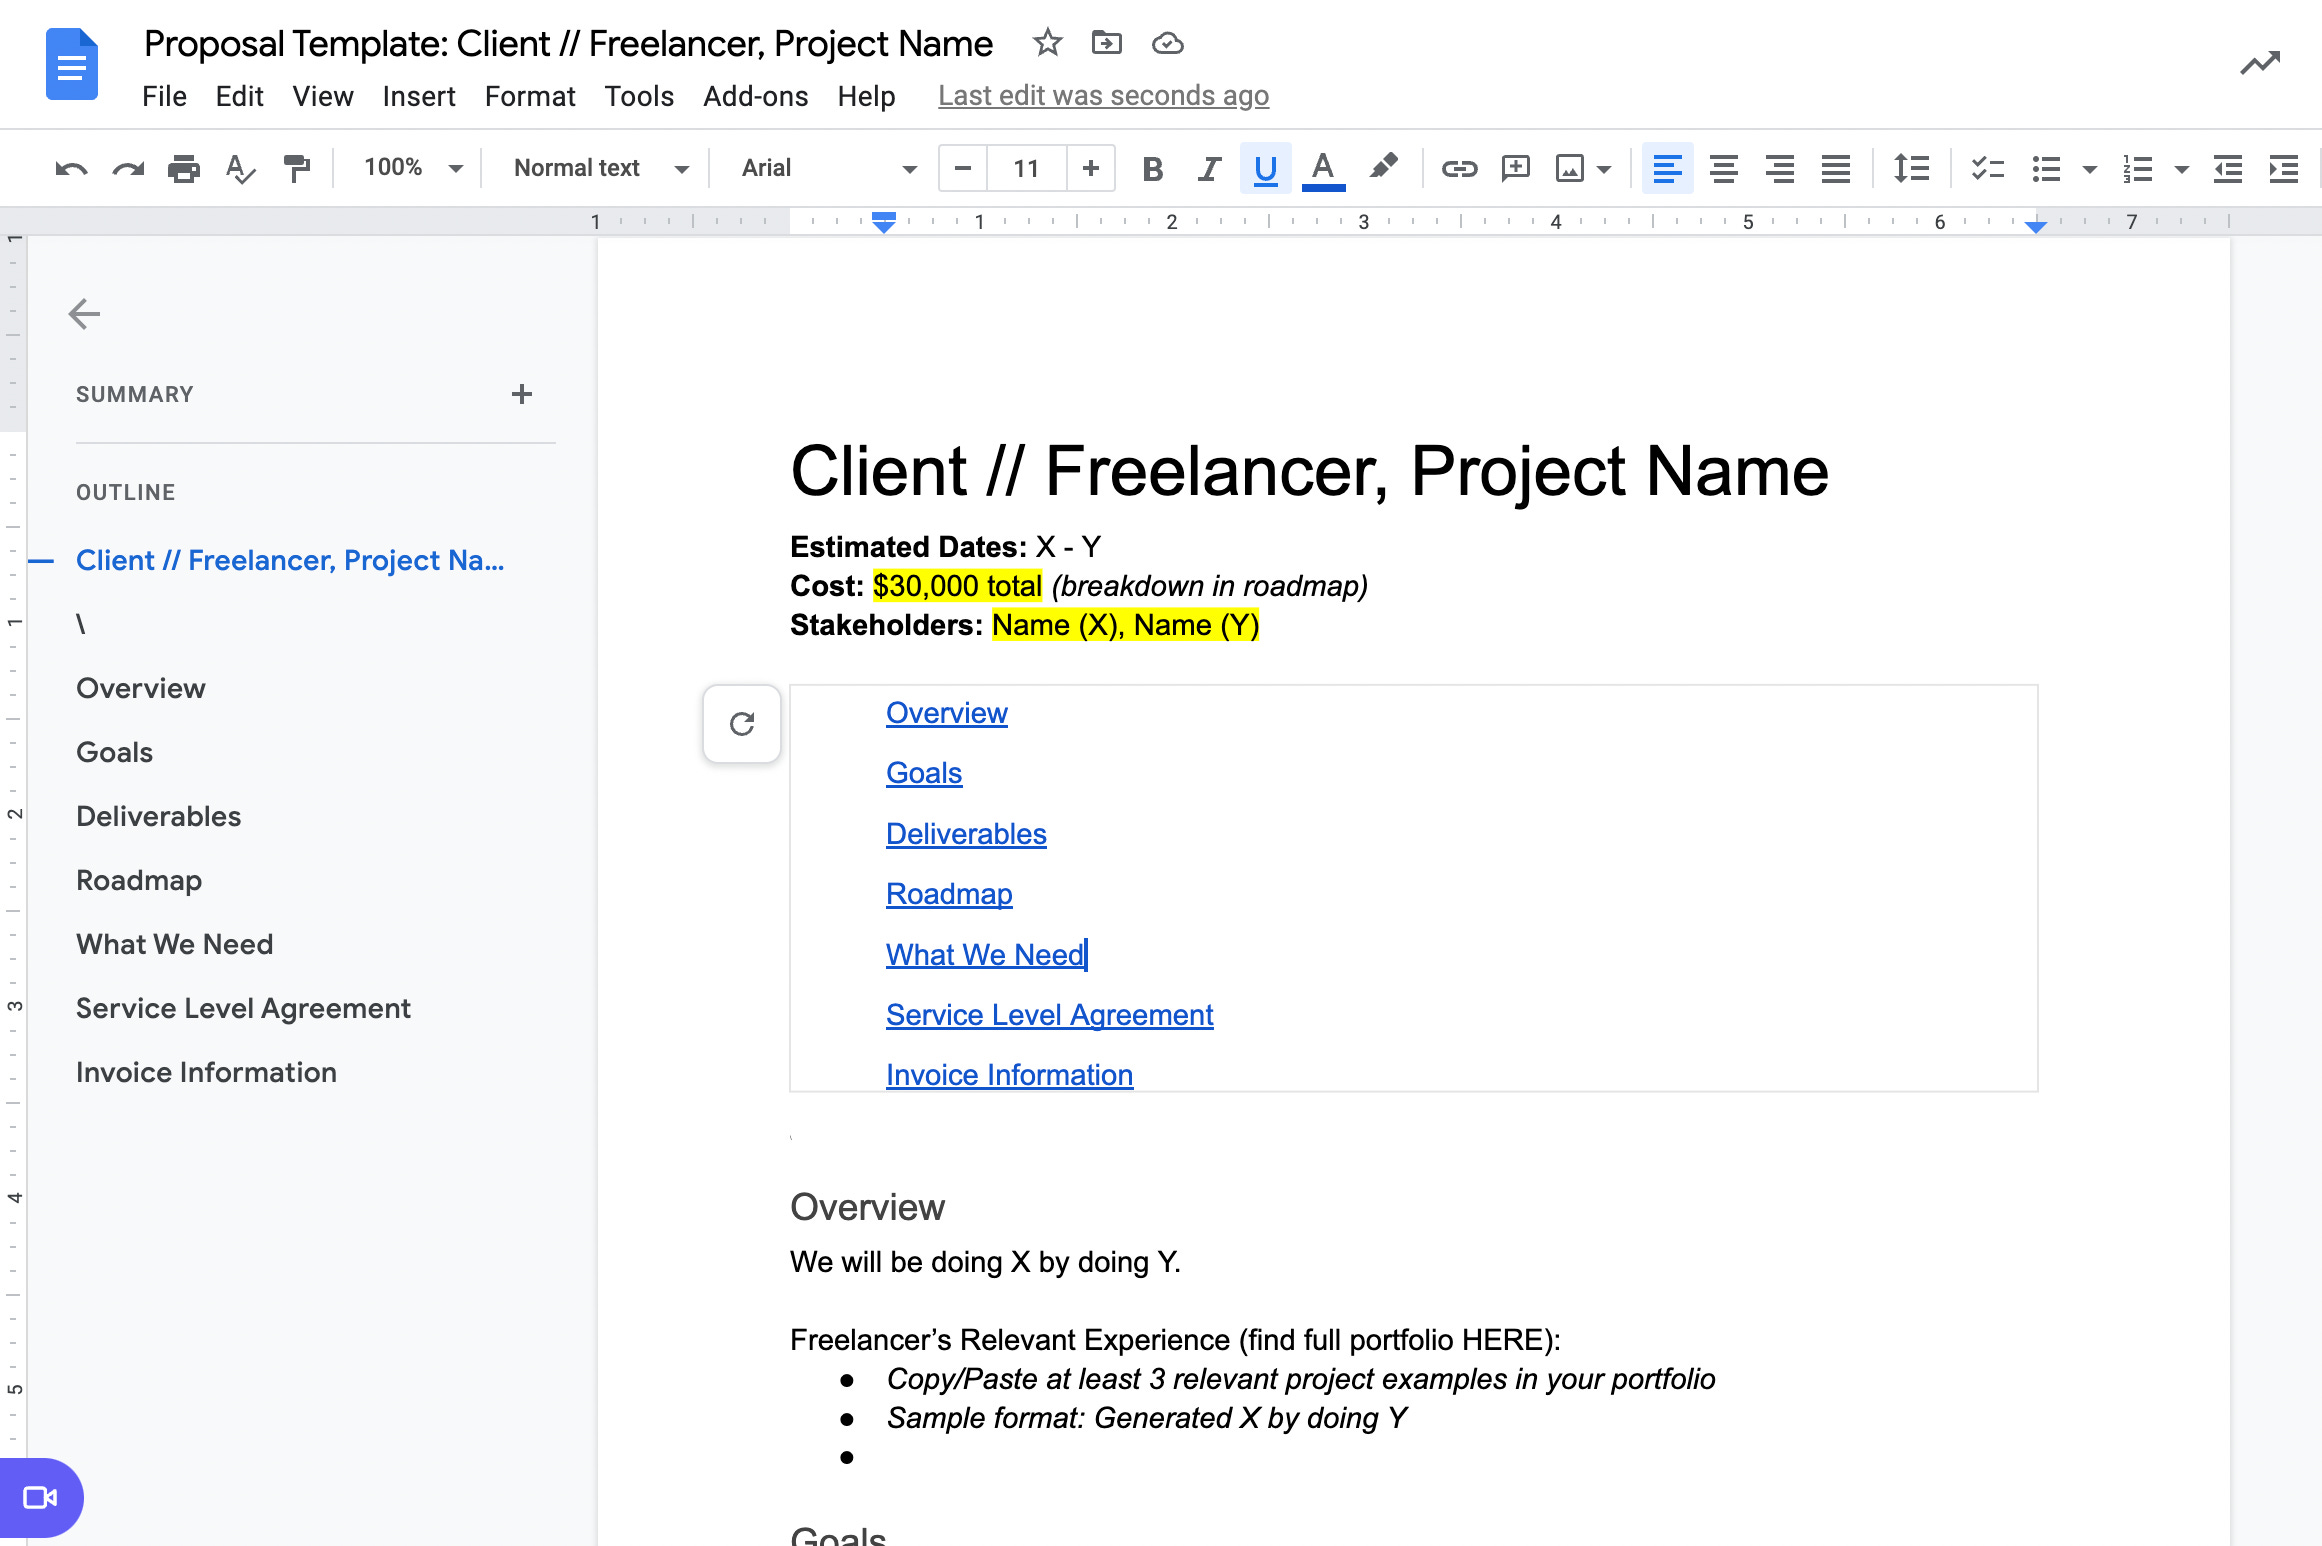Image resolution: width=2322 pixels, height=1546 pixels.
Task: Toggle italic formatting
Action: point(1208,168)
